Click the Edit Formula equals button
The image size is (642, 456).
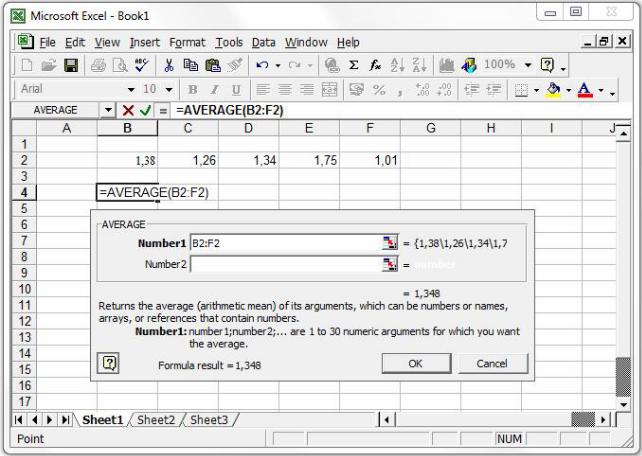163,111
